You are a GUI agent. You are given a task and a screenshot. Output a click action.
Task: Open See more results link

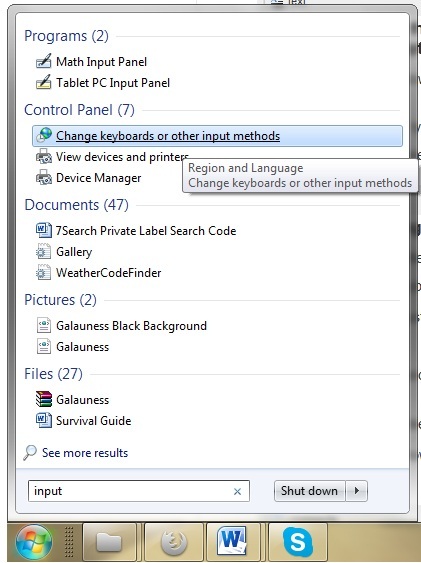point(85,453)
